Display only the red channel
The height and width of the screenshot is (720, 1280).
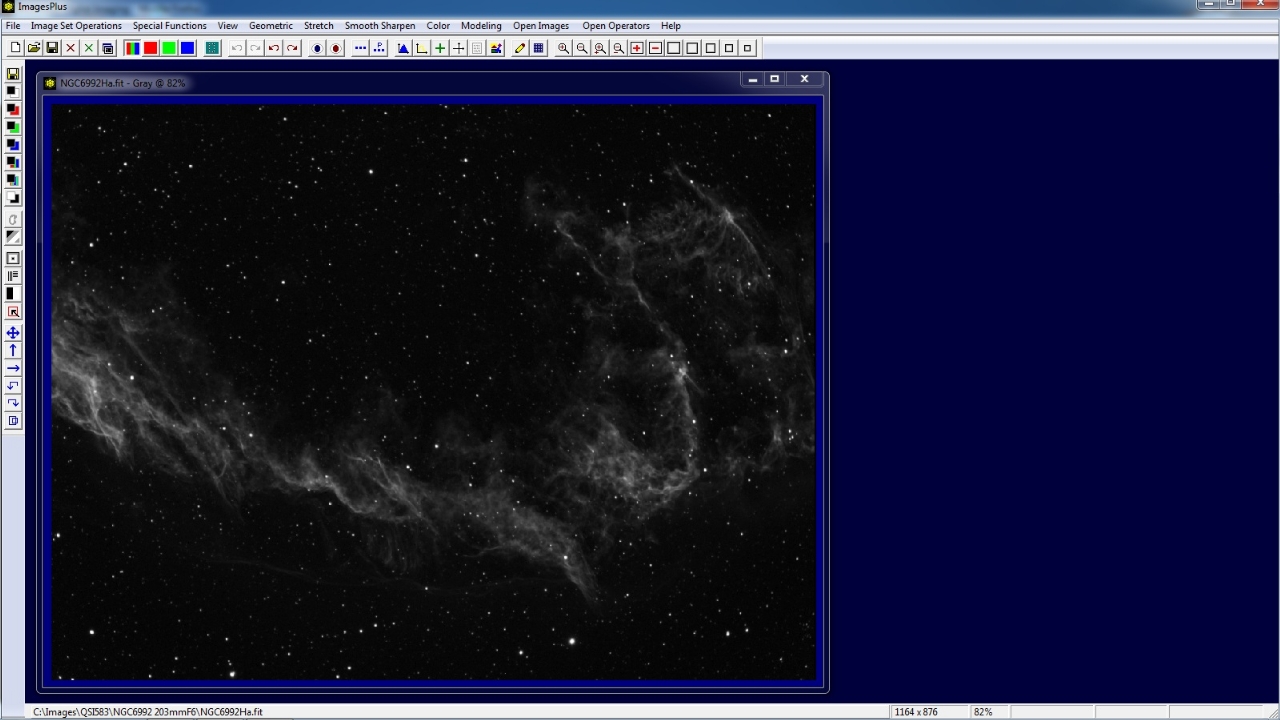(150, 48)
